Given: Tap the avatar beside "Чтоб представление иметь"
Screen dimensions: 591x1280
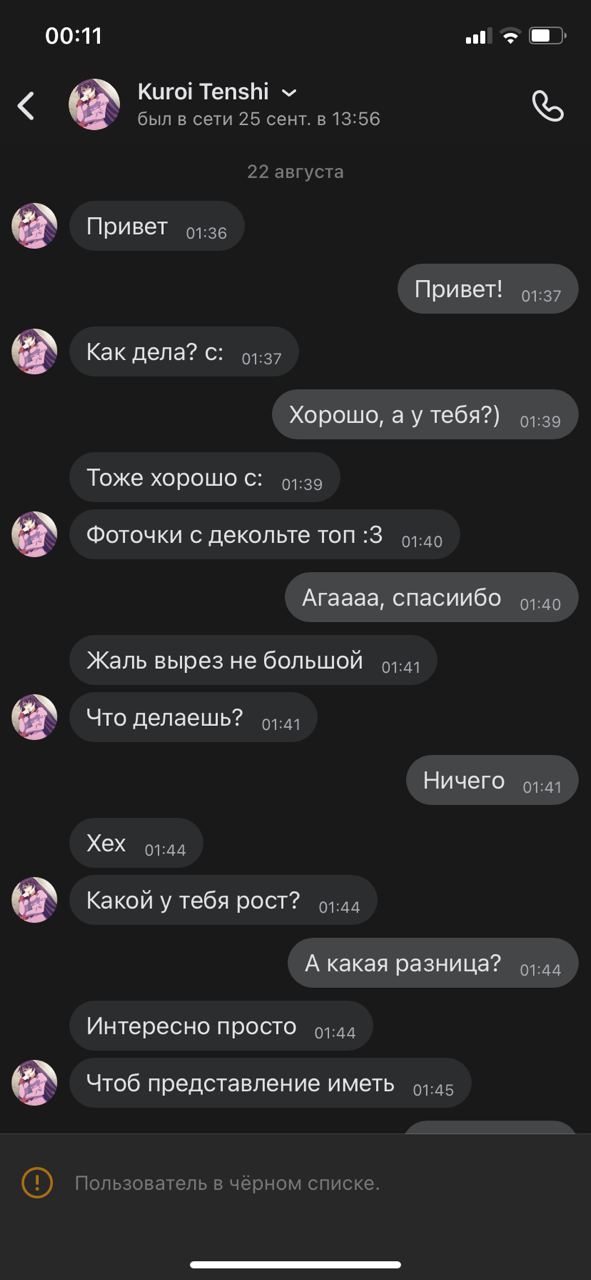Looking at the screenshot, I should click(34, 1083).
